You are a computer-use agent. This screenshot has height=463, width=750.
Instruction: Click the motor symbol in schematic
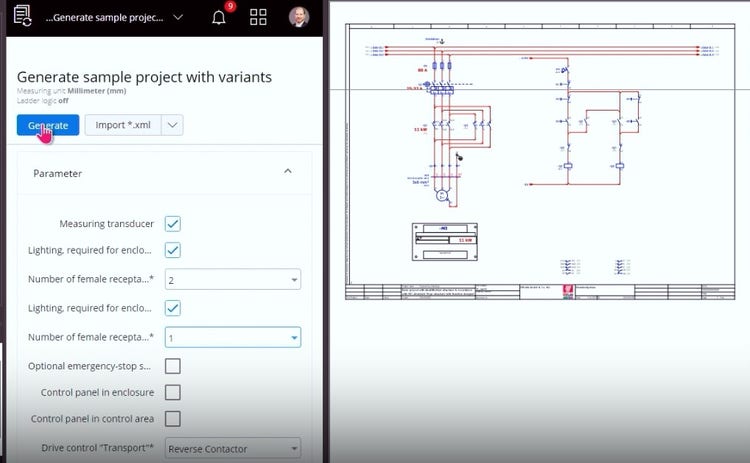[x=442, y=196]
